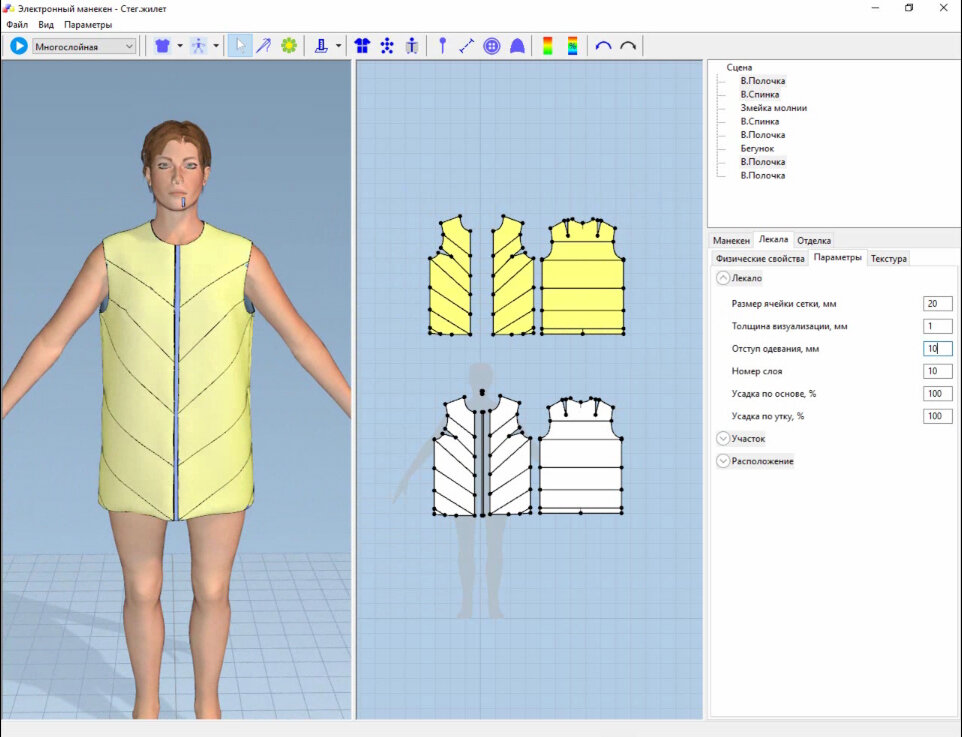Open dropdown arrow next to mannequin pose icon
The height and width of the screenshot is (737, 962).
coord(216,46)
